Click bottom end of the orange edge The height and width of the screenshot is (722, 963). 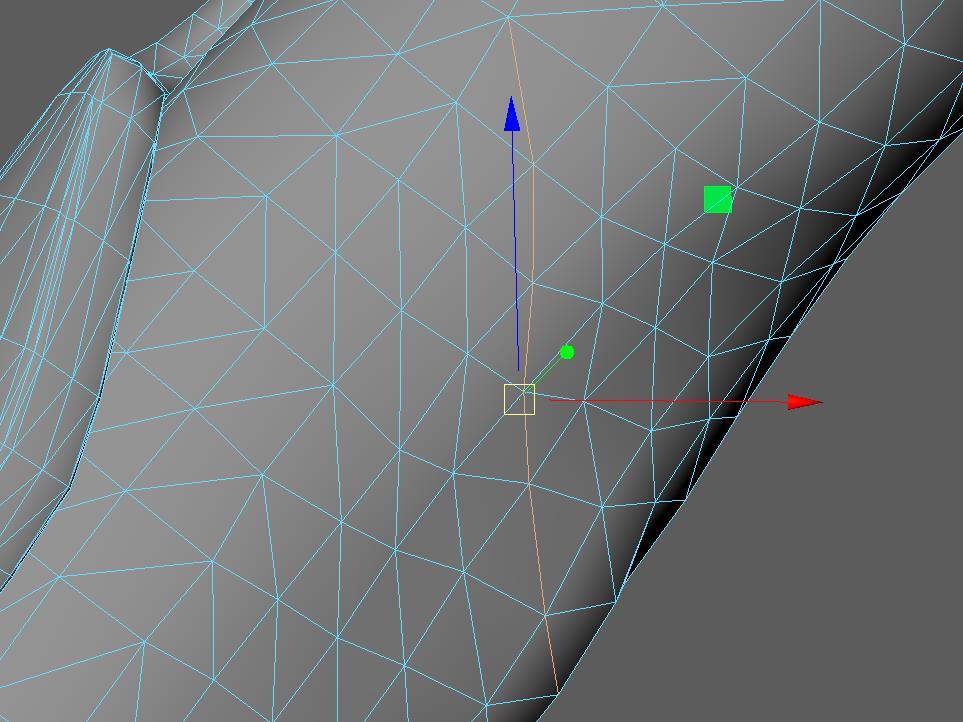557,690
